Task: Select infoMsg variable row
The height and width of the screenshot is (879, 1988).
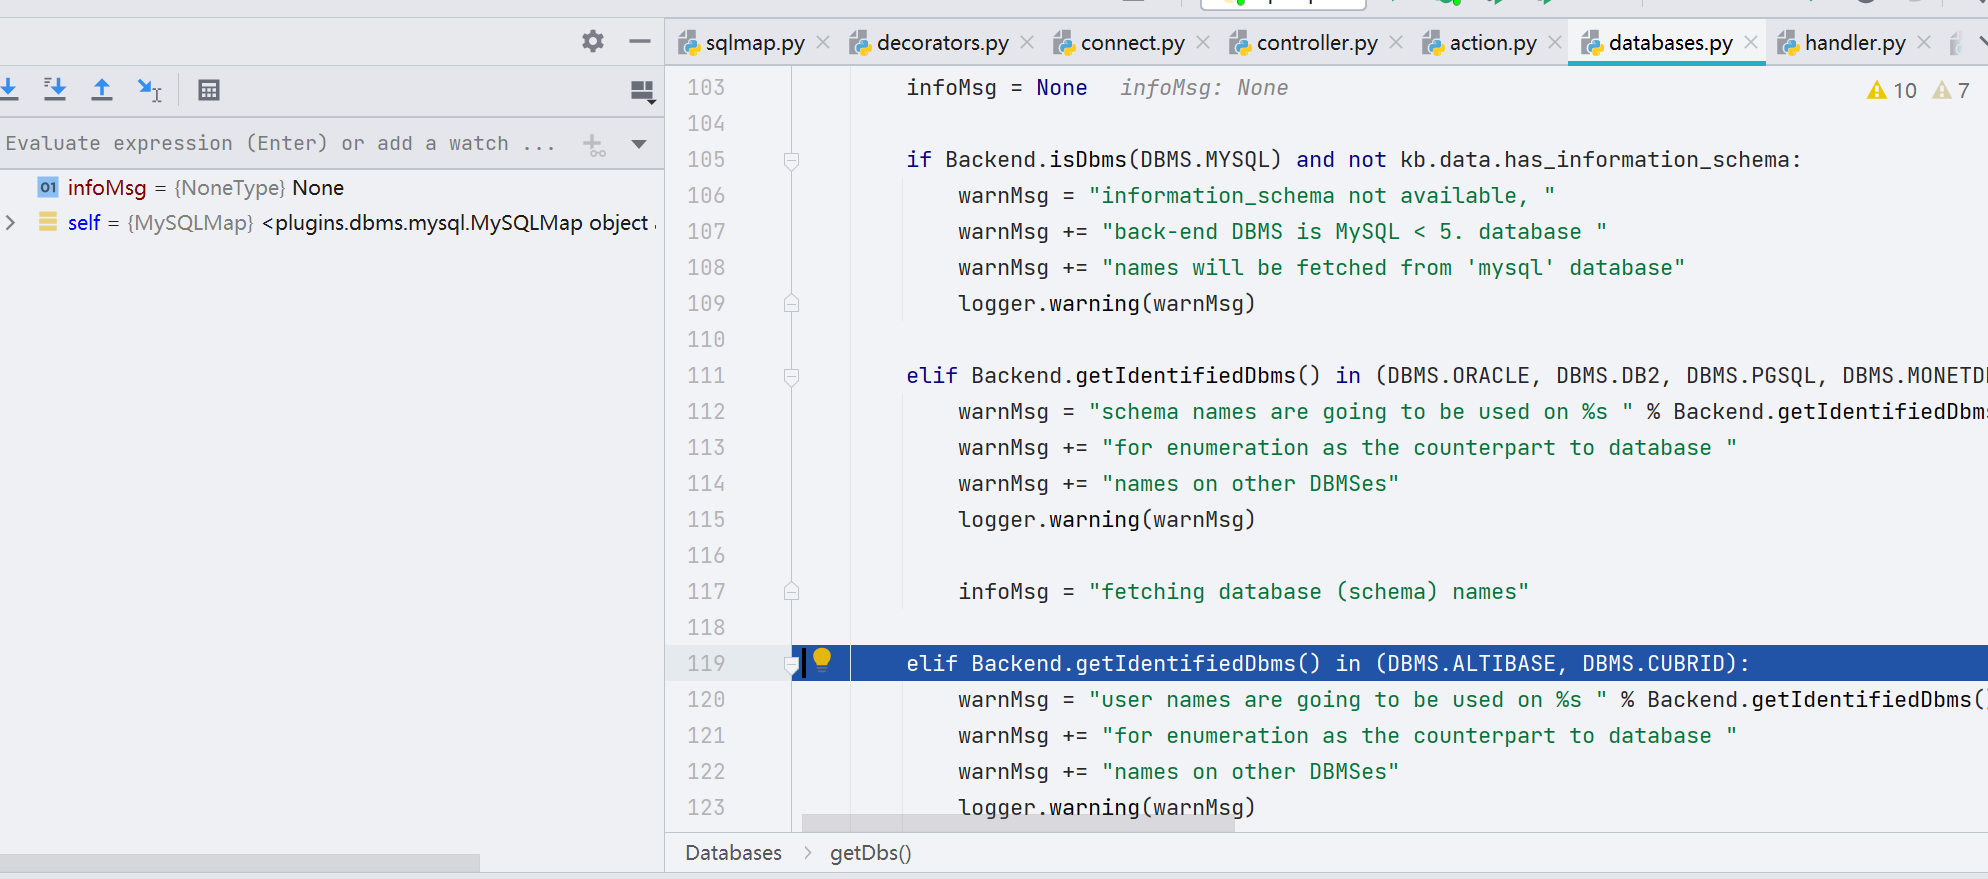Action: pyautogui.click(x=332, y=188)
